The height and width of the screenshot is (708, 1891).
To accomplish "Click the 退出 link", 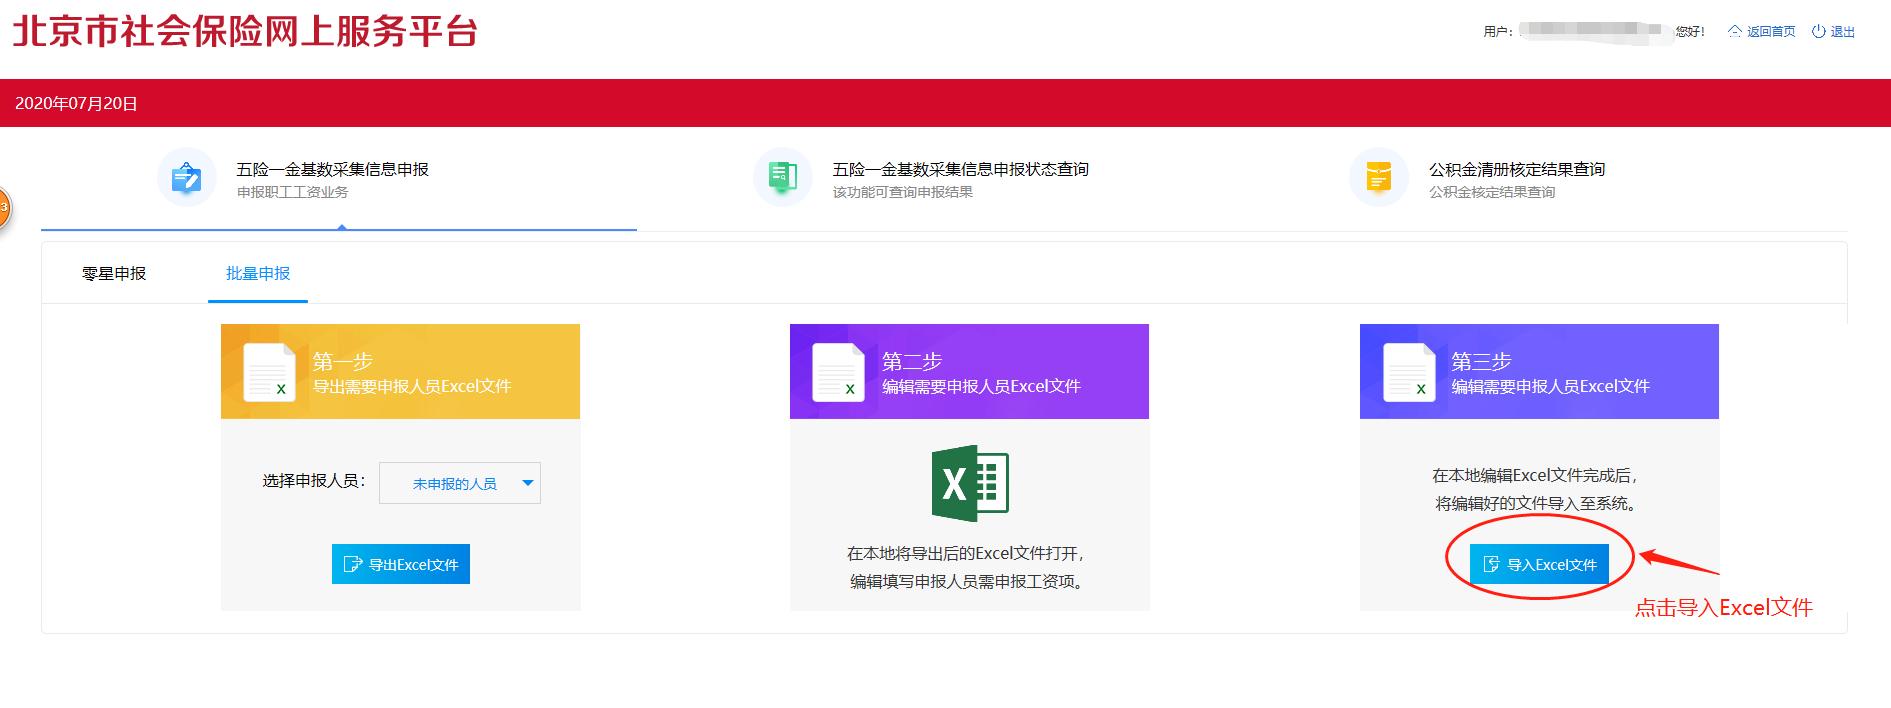I will tap(1843, 32).
